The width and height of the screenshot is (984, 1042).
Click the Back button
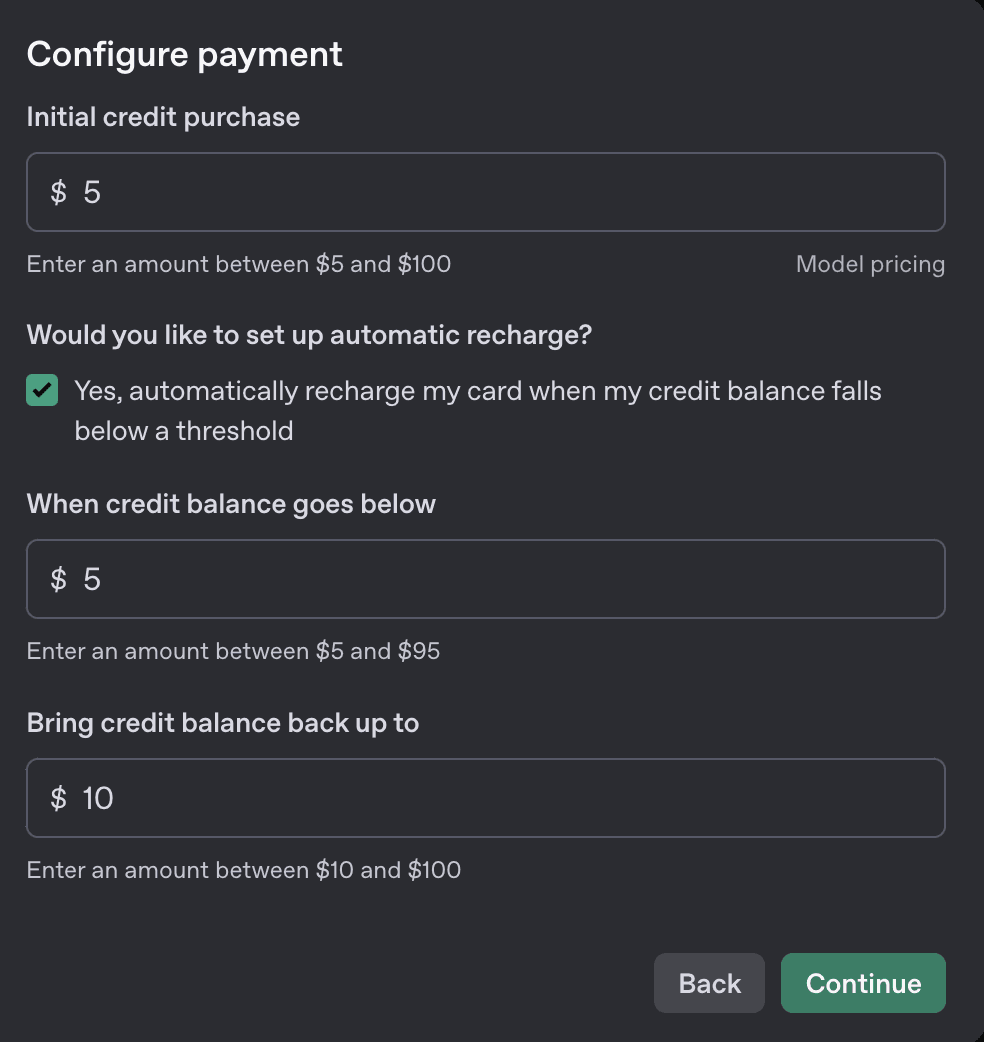click(708, 982)
